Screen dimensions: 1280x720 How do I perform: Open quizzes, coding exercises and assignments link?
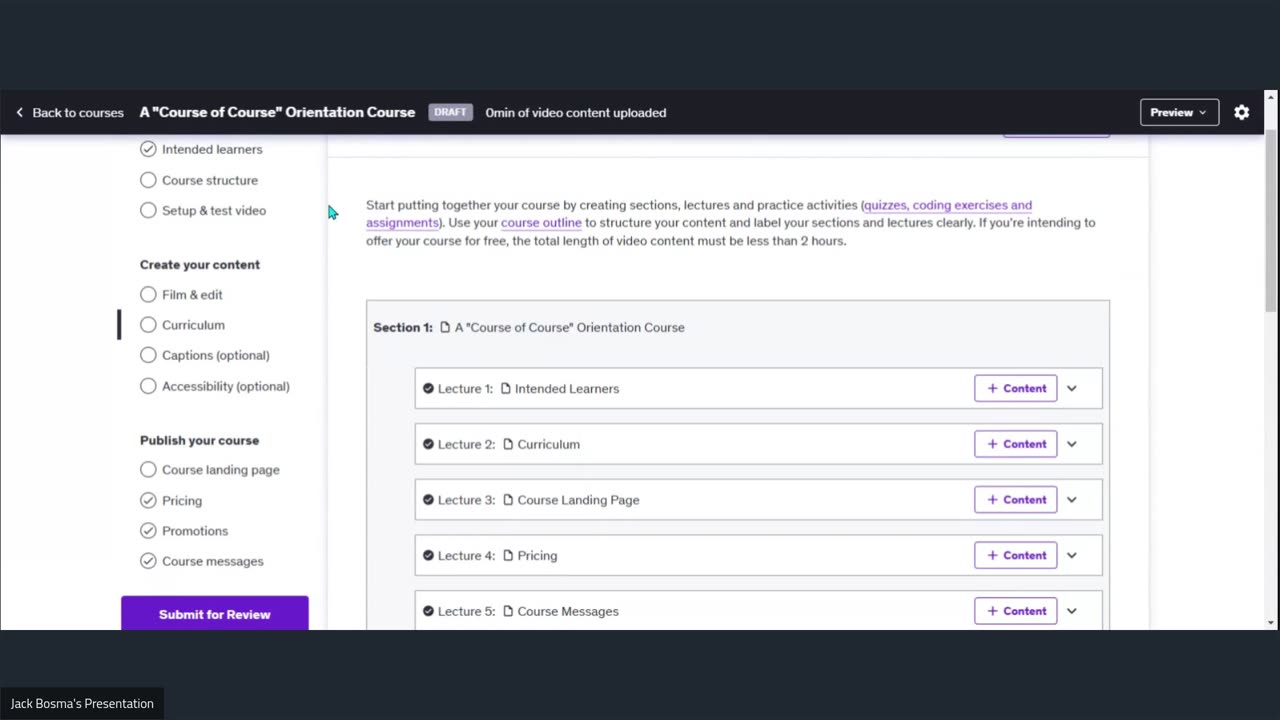tap(948, 205)
